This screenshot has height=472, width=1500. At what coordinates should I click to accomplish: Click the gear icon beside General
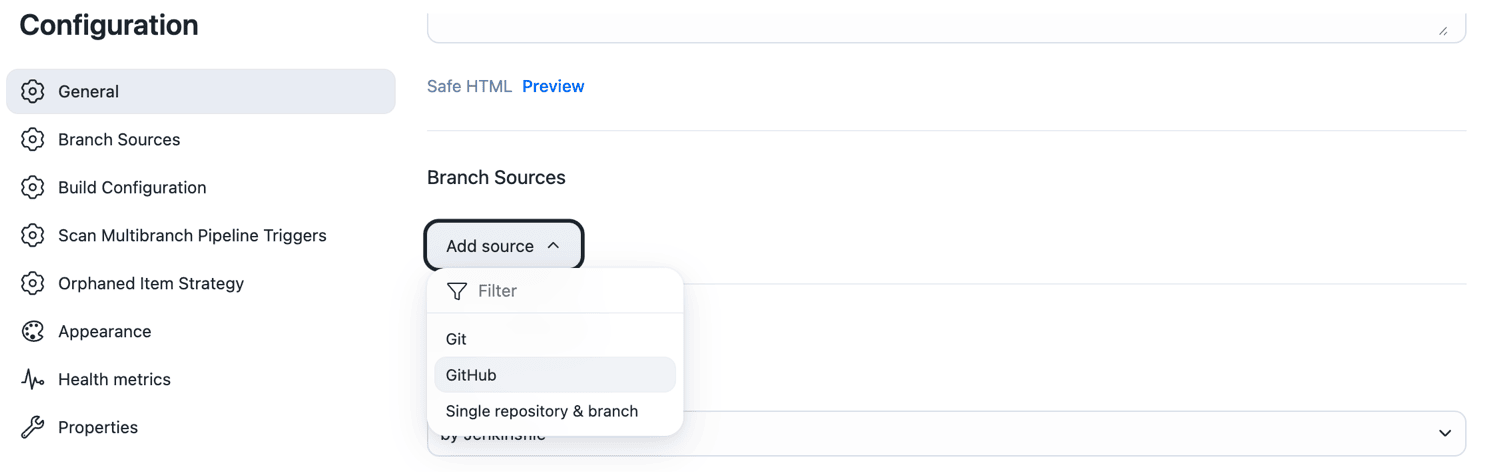[x=33, y=91]
